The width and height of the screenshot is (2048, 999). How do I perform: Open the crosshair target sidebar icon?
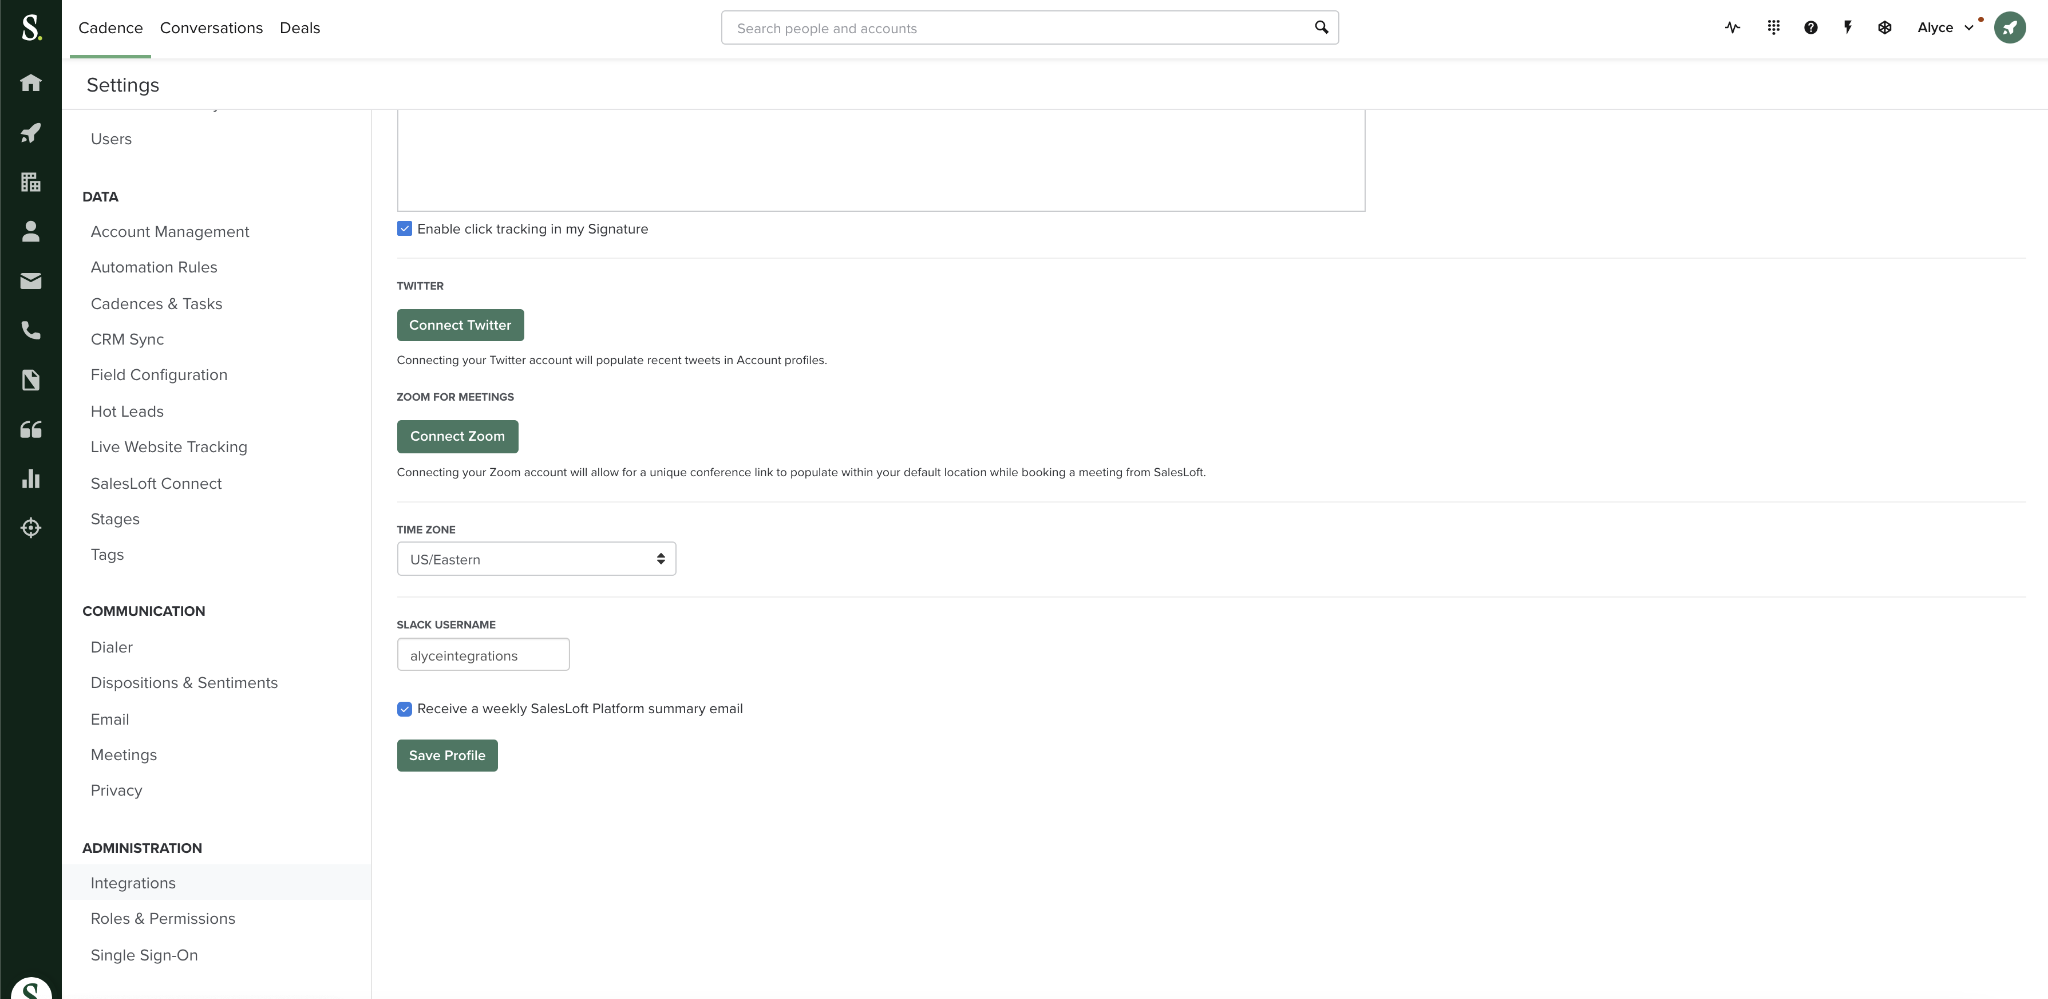tap(31, 528)
